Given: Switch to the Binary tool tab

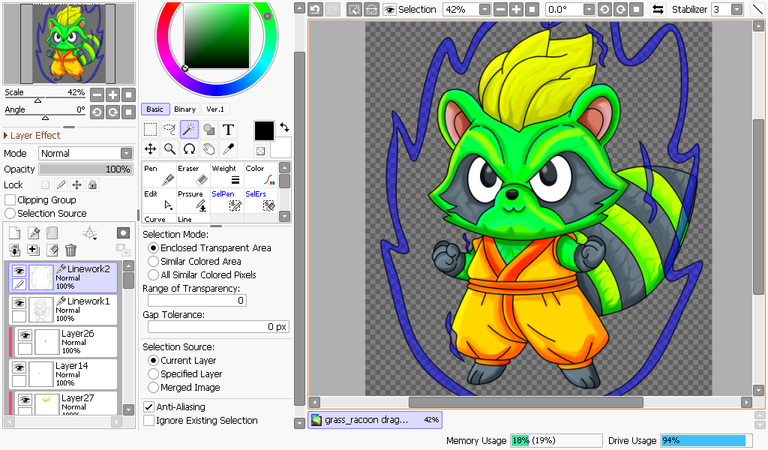Looking at the screenshot, I should [185, 109].
